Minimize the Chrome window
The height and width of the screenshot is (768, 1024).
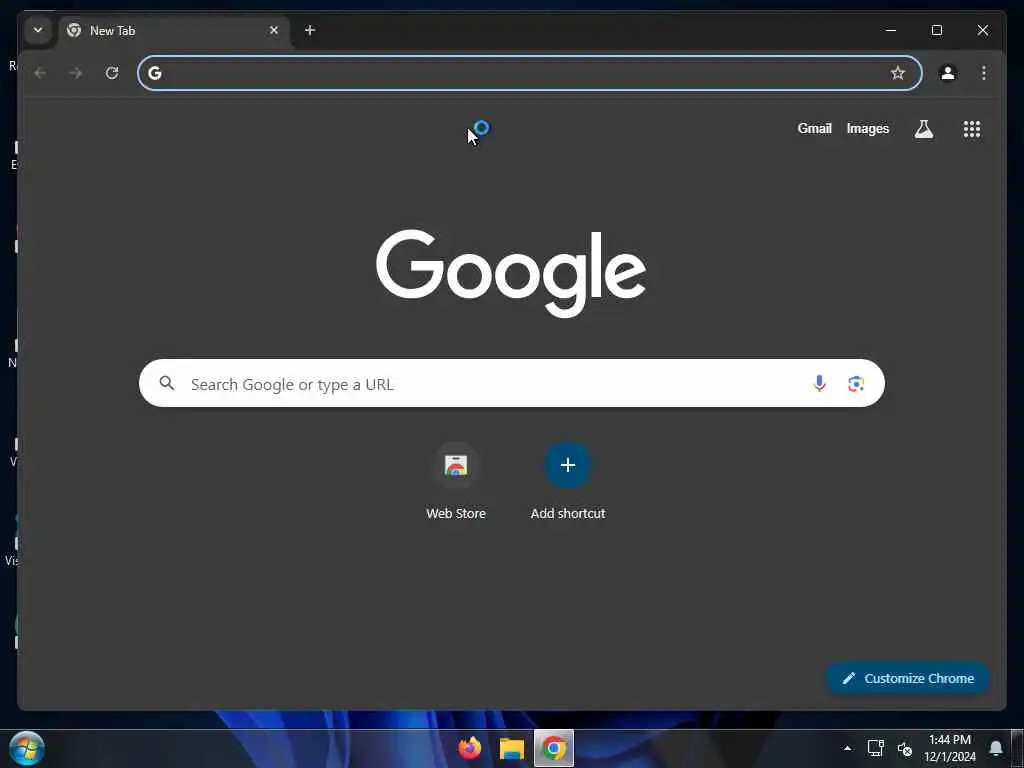click(x=891, y=30)
